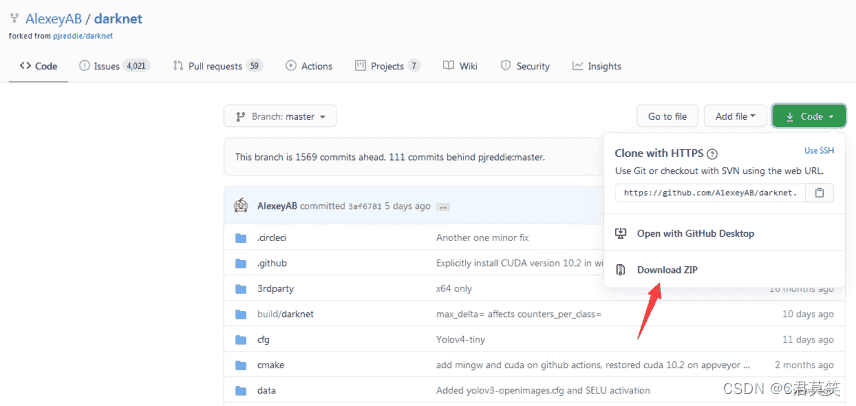The width and height of the screenshot is (856, 406).
Task: Click AlexeyAB's avatar in commit row
Action: 241,206
